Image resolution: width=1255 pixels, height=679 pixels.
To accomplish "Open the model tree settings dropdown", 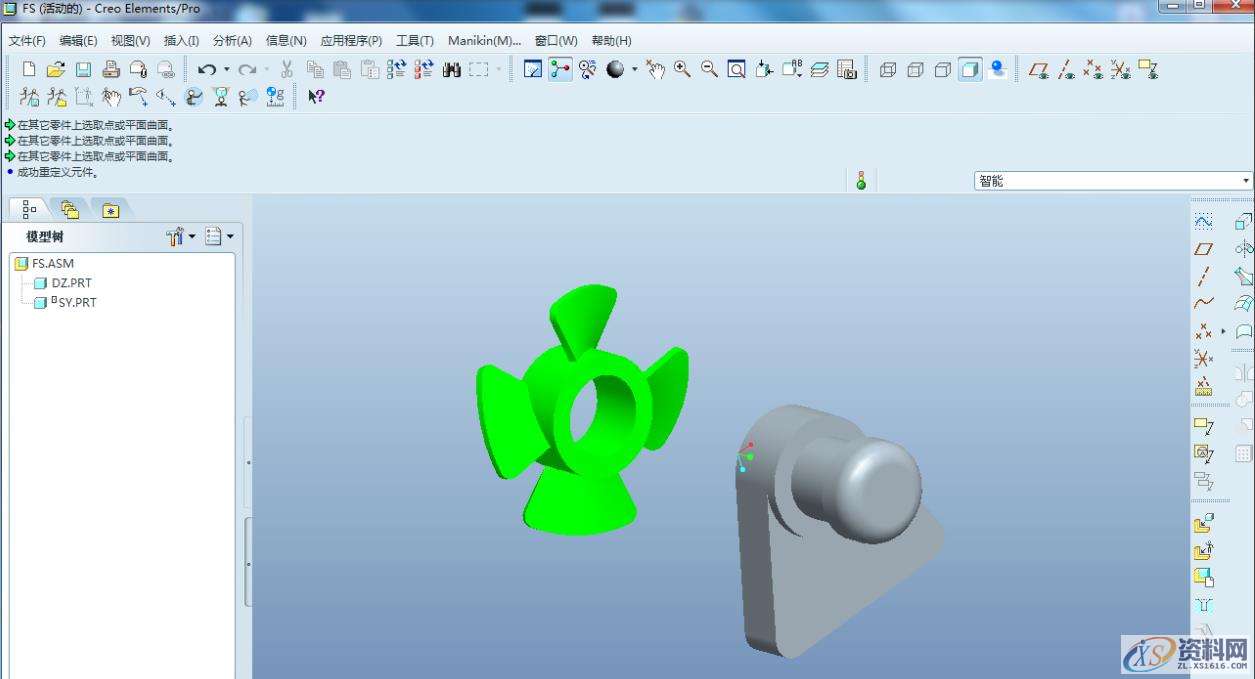I will click(x=181, y=237).
